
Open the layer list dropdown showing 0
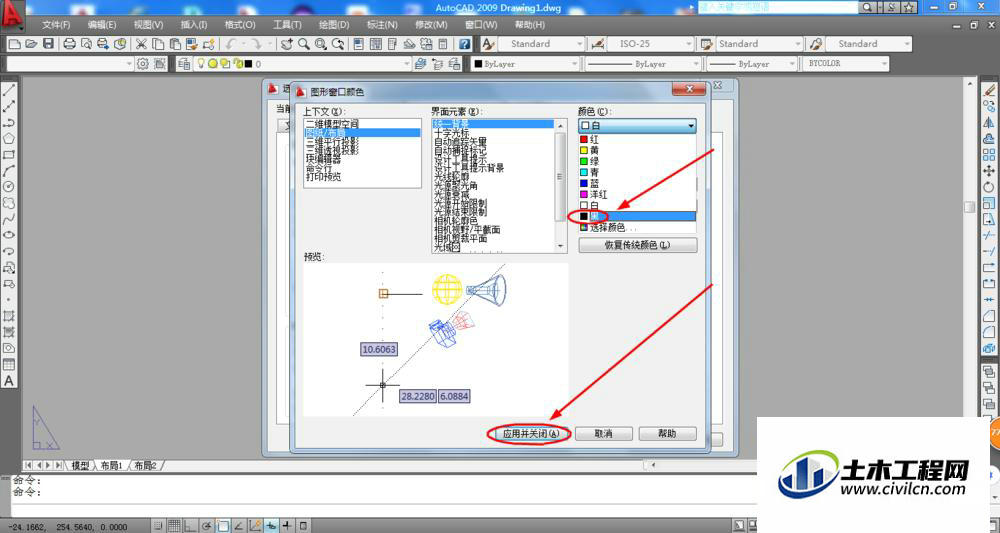302,64
